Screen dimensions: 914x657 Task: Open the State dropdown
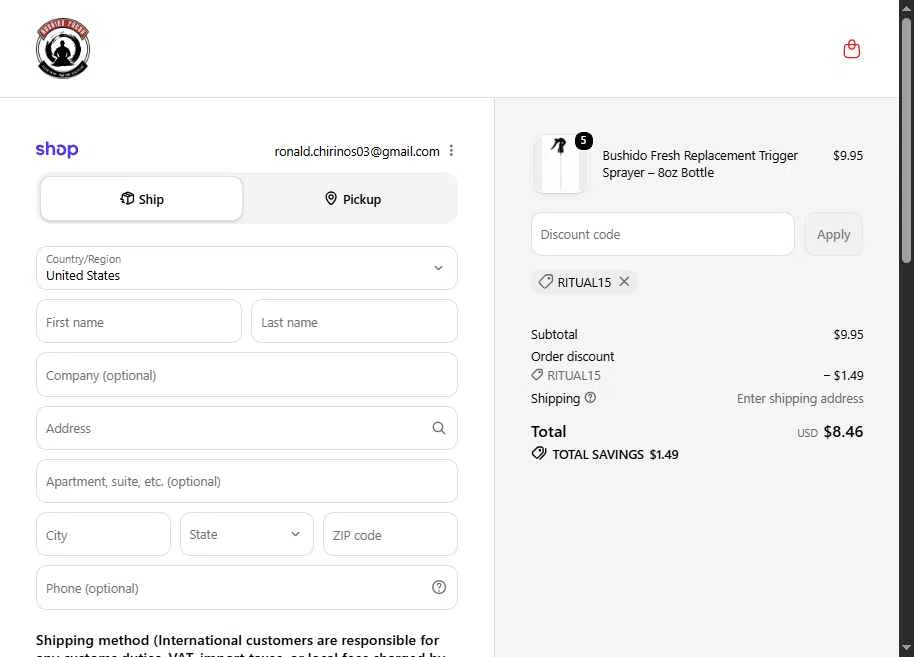[247, 534]
